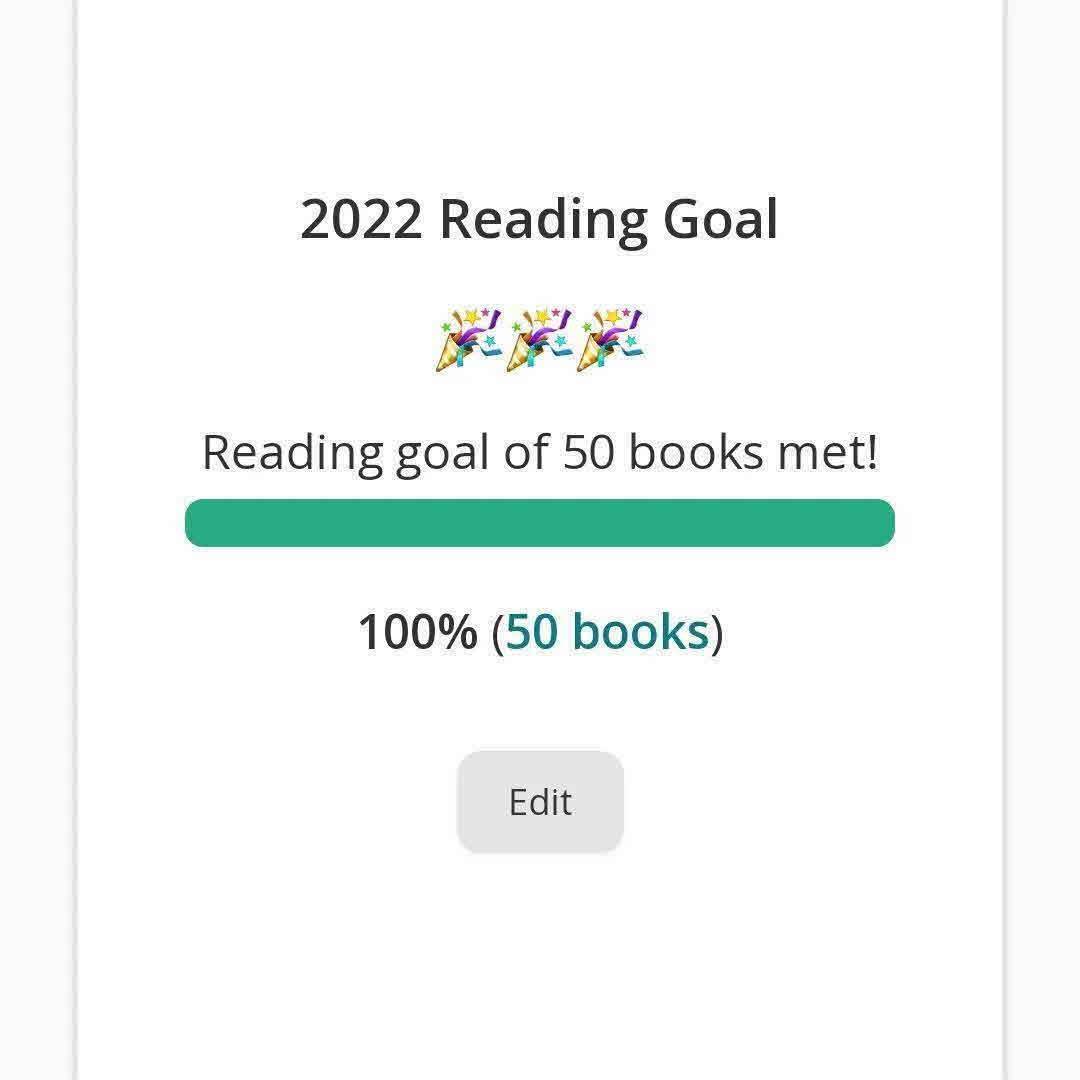Click the closing parenthesis after "50 books"
1080x1080 pixels.
click(716, 633)
